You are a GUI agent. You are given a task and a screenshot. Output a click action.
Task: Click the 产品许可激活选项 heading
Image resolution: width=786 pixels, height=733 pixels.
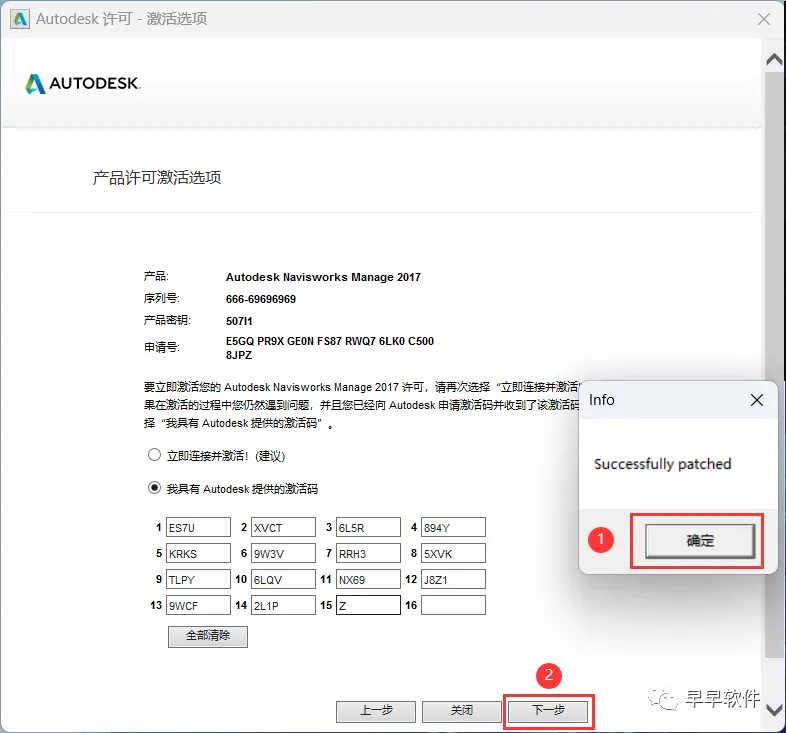click(x=157, y=177)
